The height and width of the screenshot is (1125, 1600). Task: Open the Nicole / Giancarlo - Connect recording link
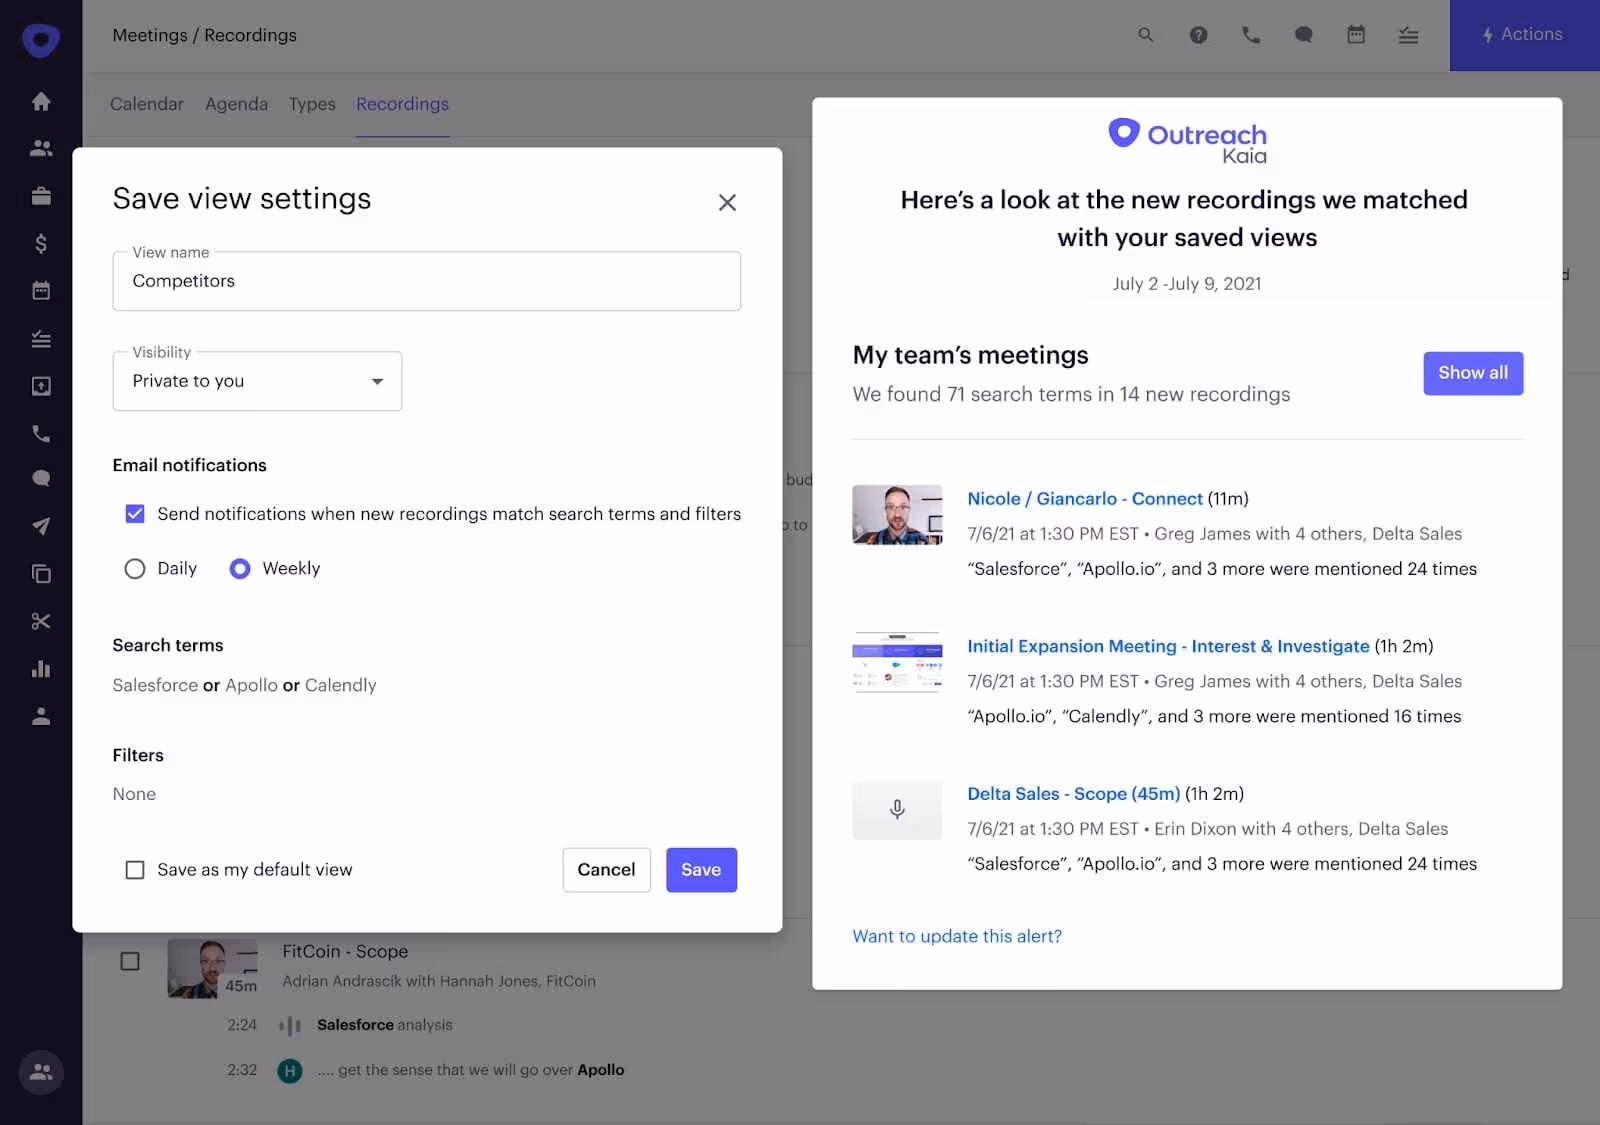point(1084,498)
